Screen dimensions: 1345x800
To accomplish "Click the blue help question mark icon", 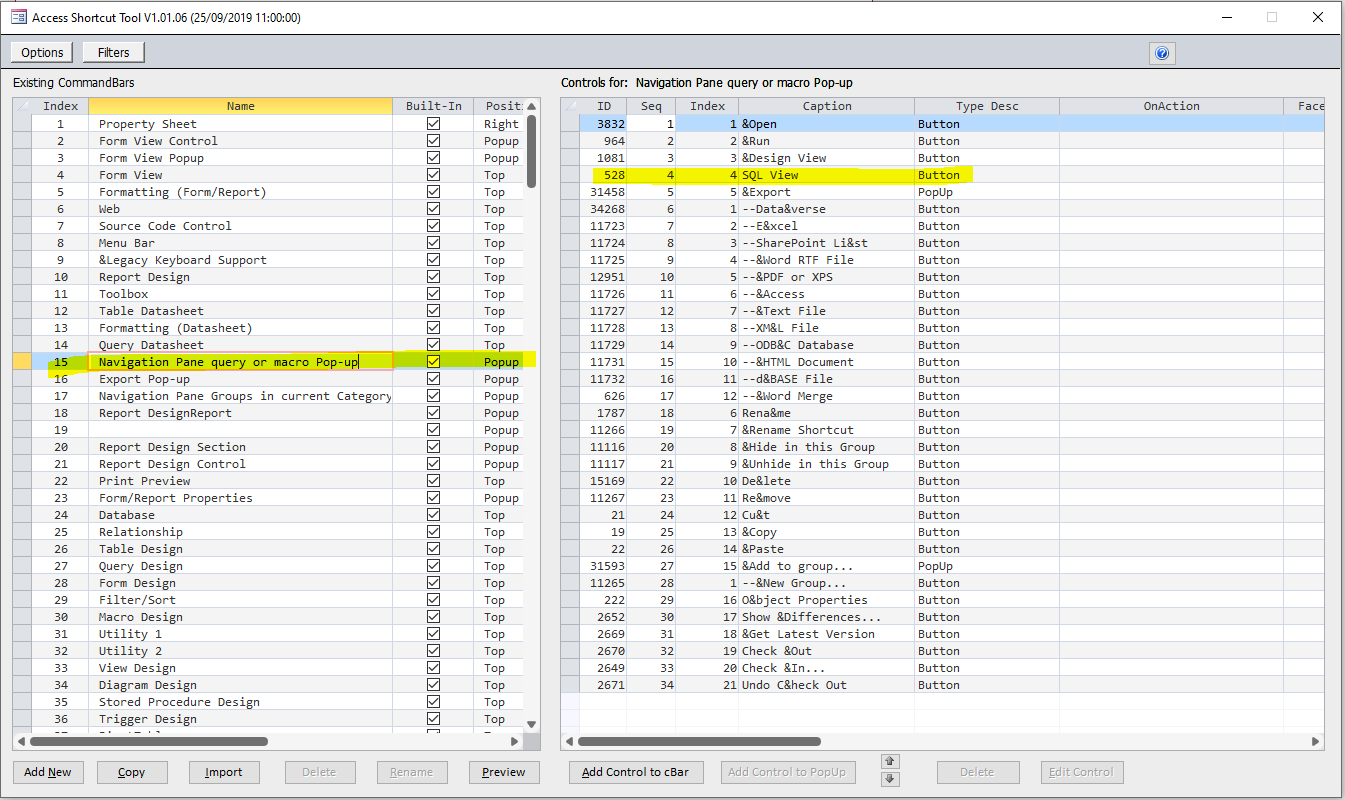I will 1162,53.
